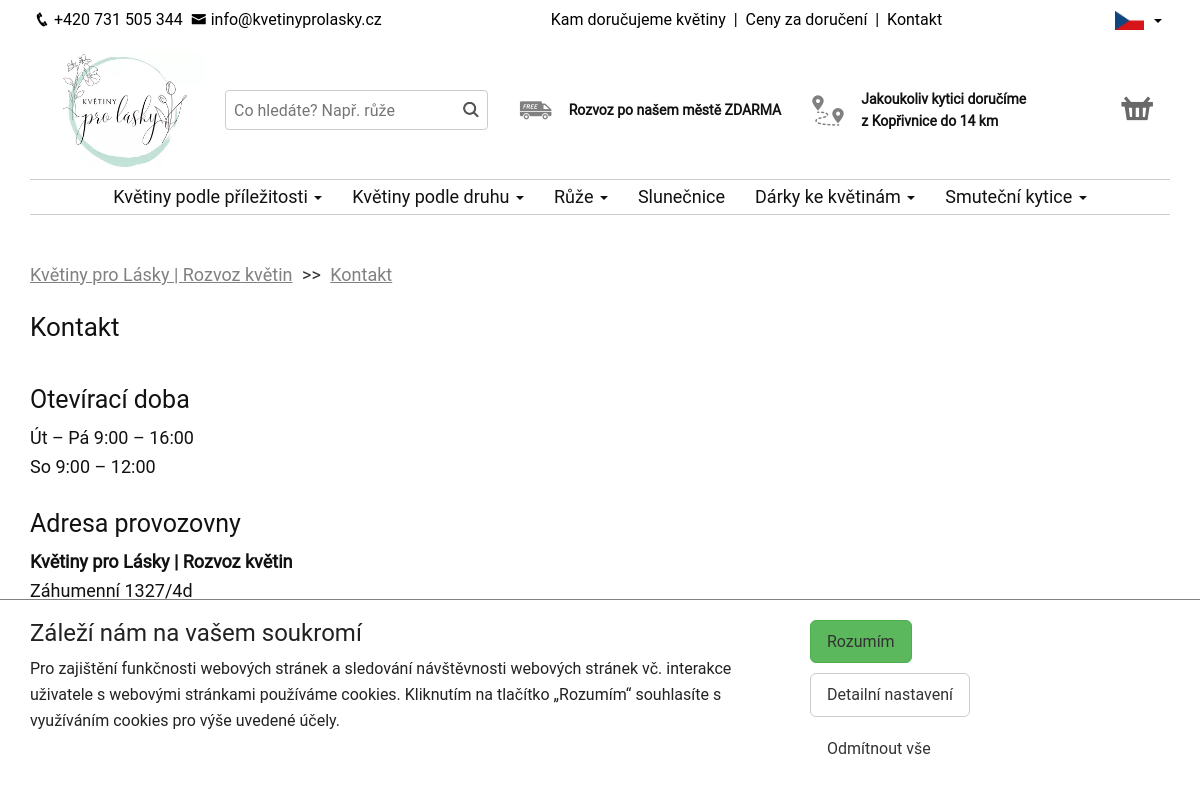Open Detailní nastavení cookie settings
1200x800 pixels.
click(x=890, y=694)
